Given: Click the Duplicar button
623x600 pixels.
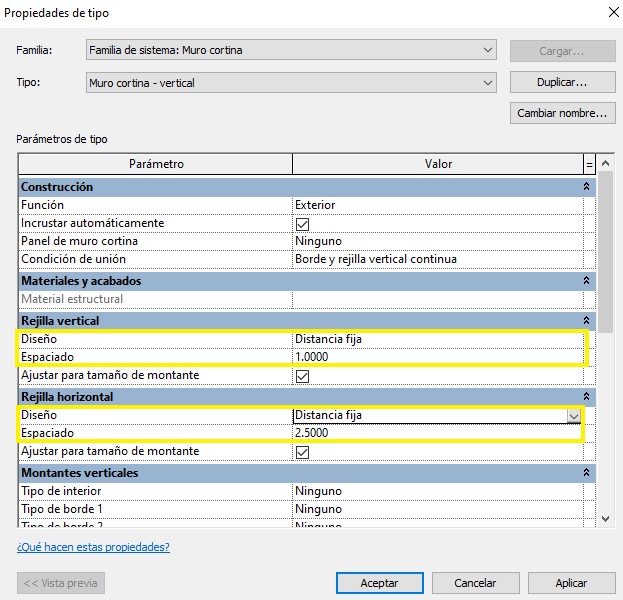Looking at the screenshot, I should [561, 82].
